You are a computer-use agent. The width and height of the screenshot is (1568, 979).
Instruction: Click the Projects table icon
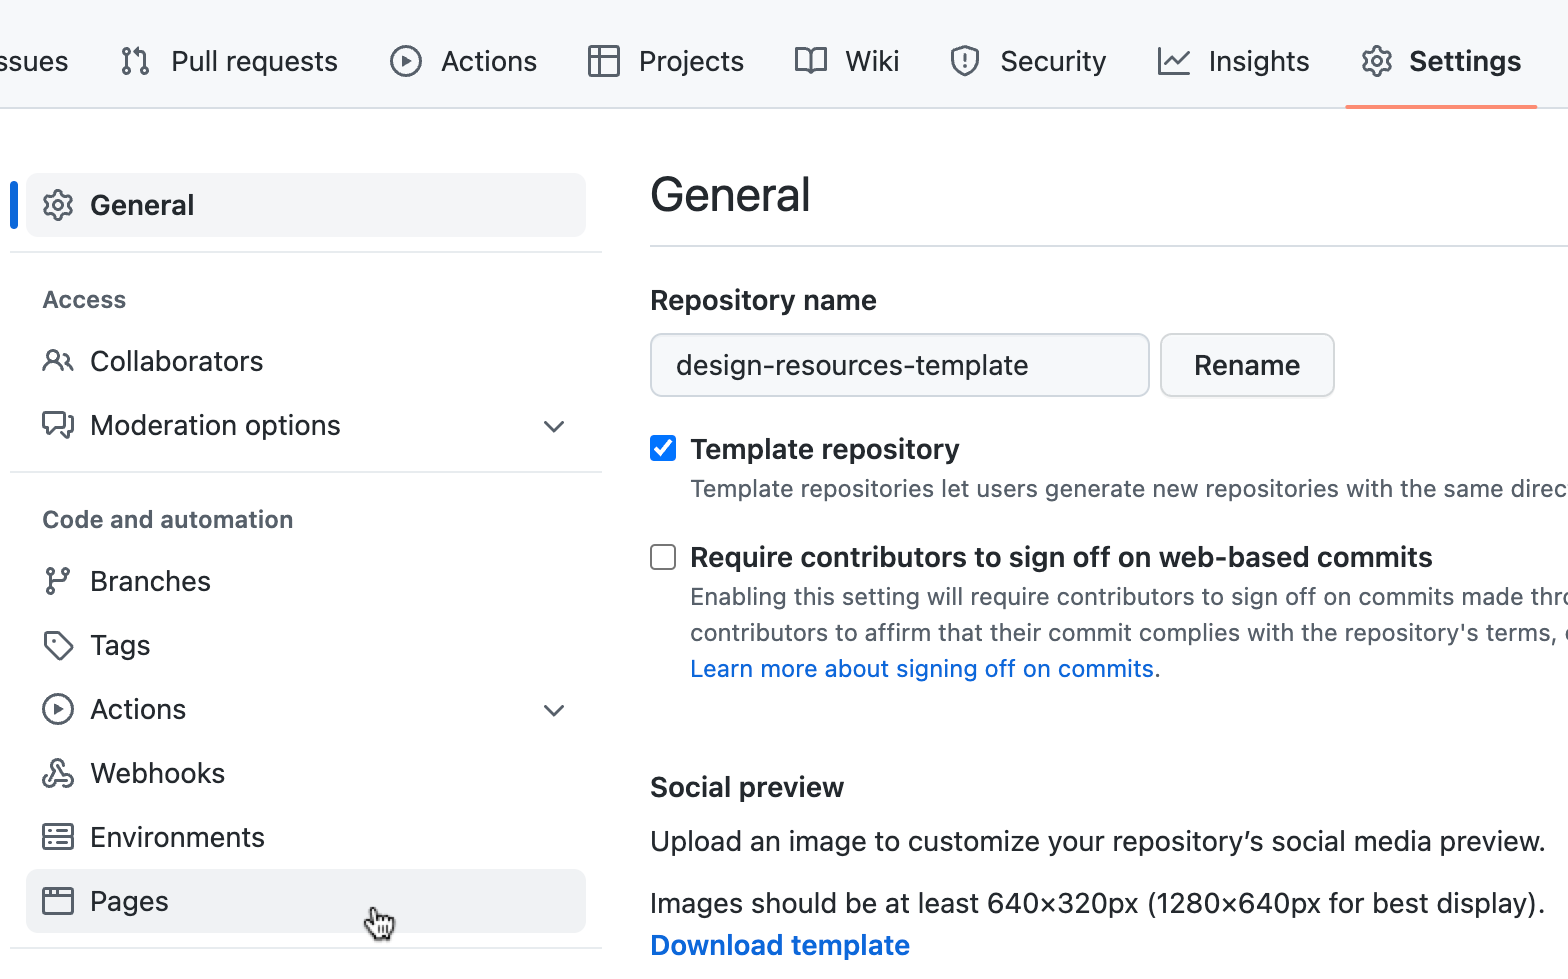[603, 61]
